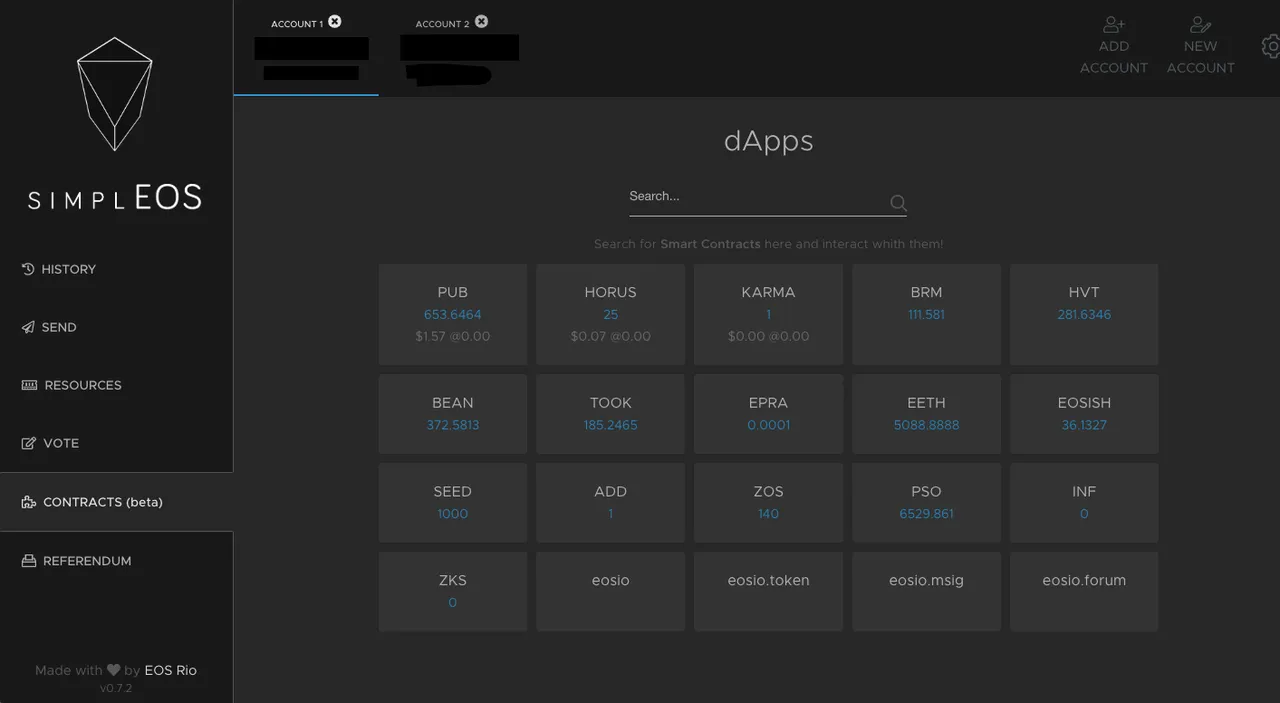Click the New Account pencil-person icon
This screenshot has width=1280, height=703.
1200,24
